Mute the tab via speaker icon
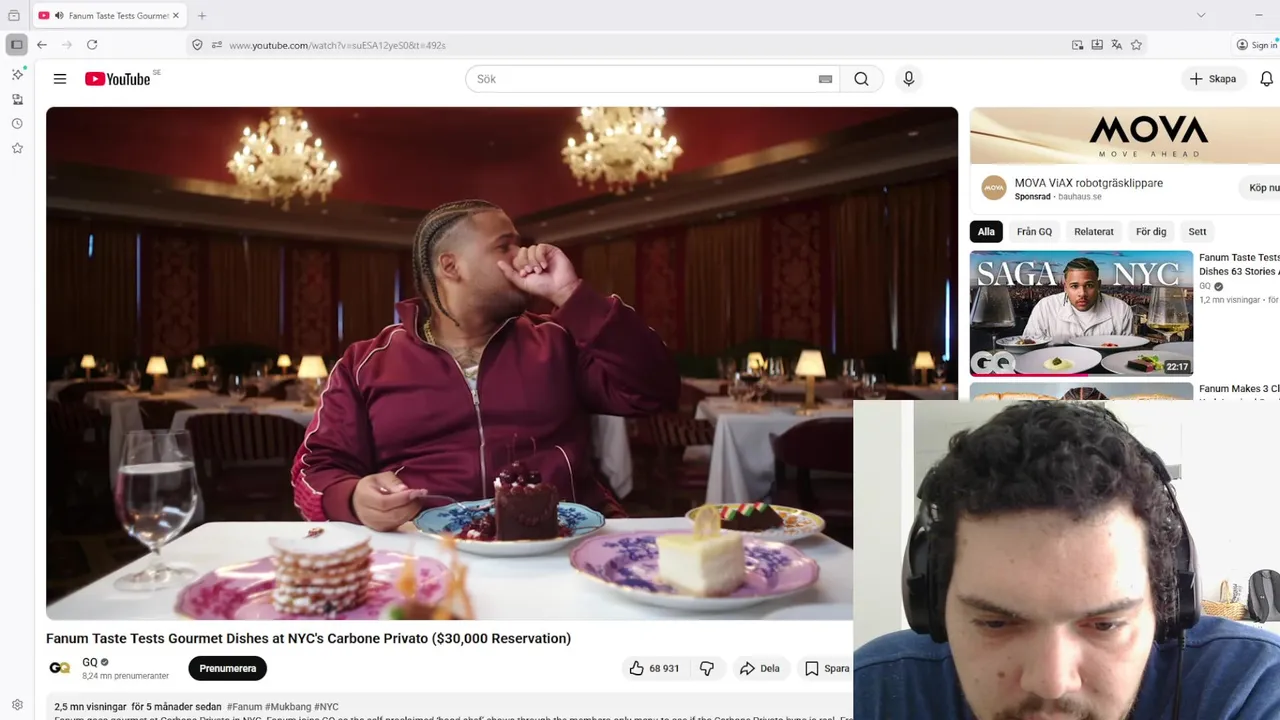 pyautogui.click(x=59, y=16)
